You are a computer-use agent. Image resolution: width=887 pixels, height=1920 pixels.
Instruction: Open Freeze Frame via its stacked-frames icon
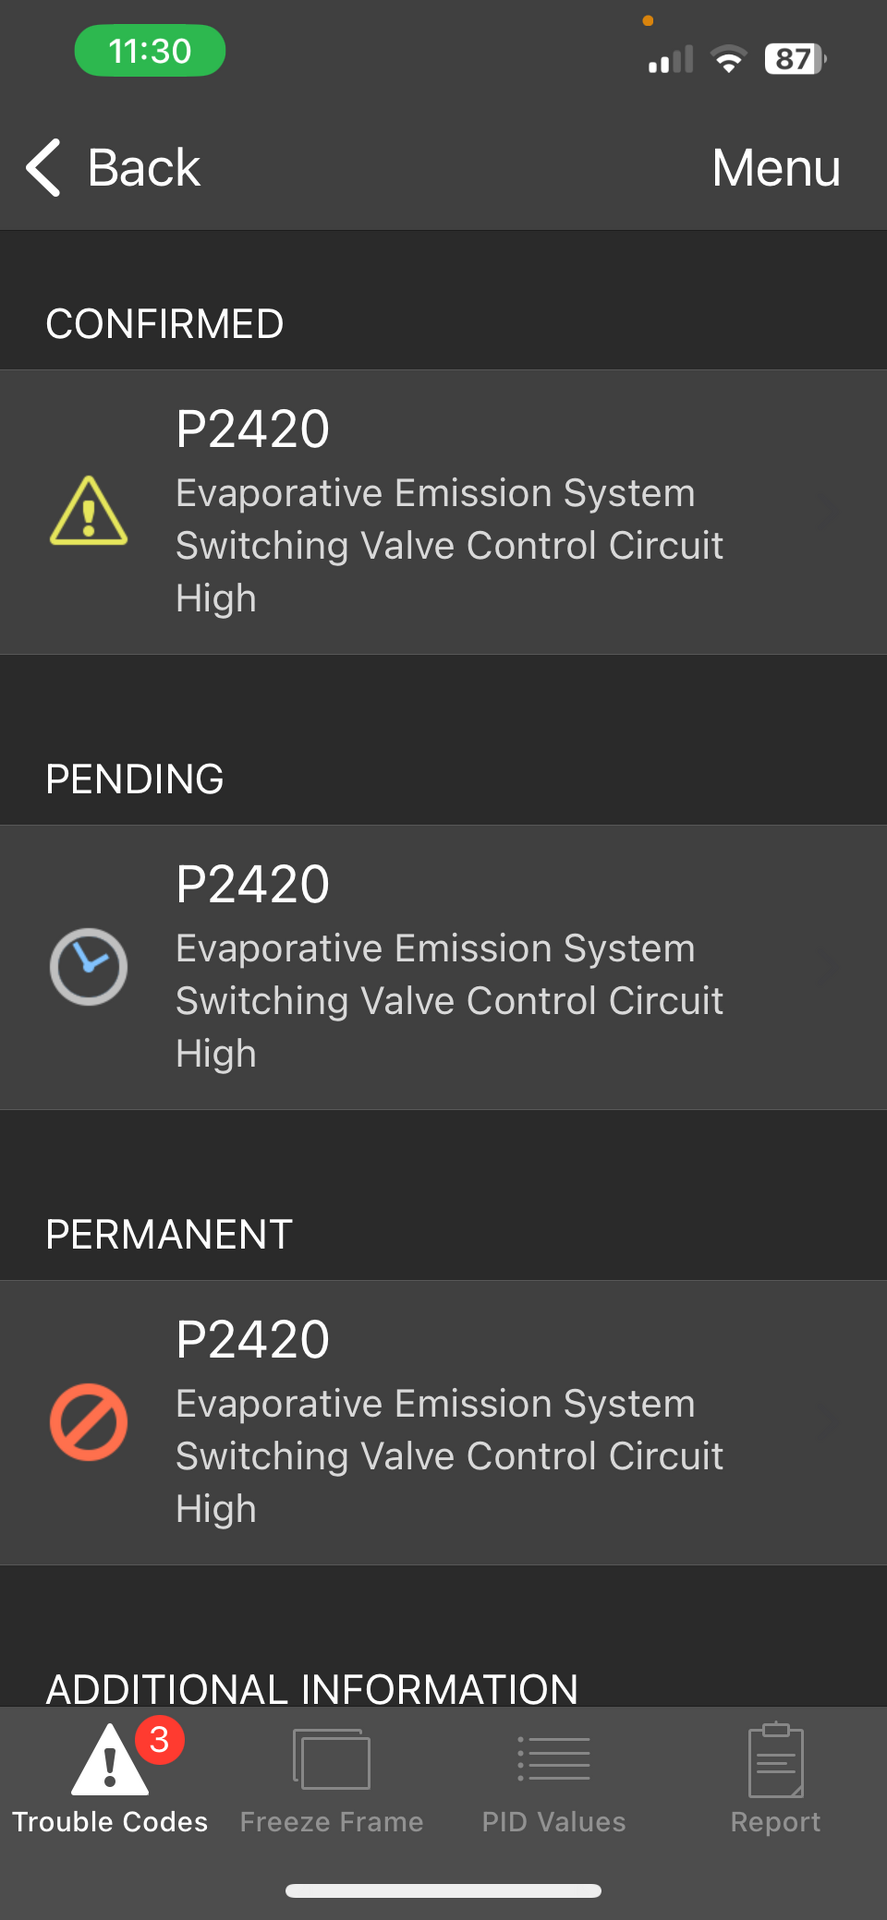pos(332,1759)
